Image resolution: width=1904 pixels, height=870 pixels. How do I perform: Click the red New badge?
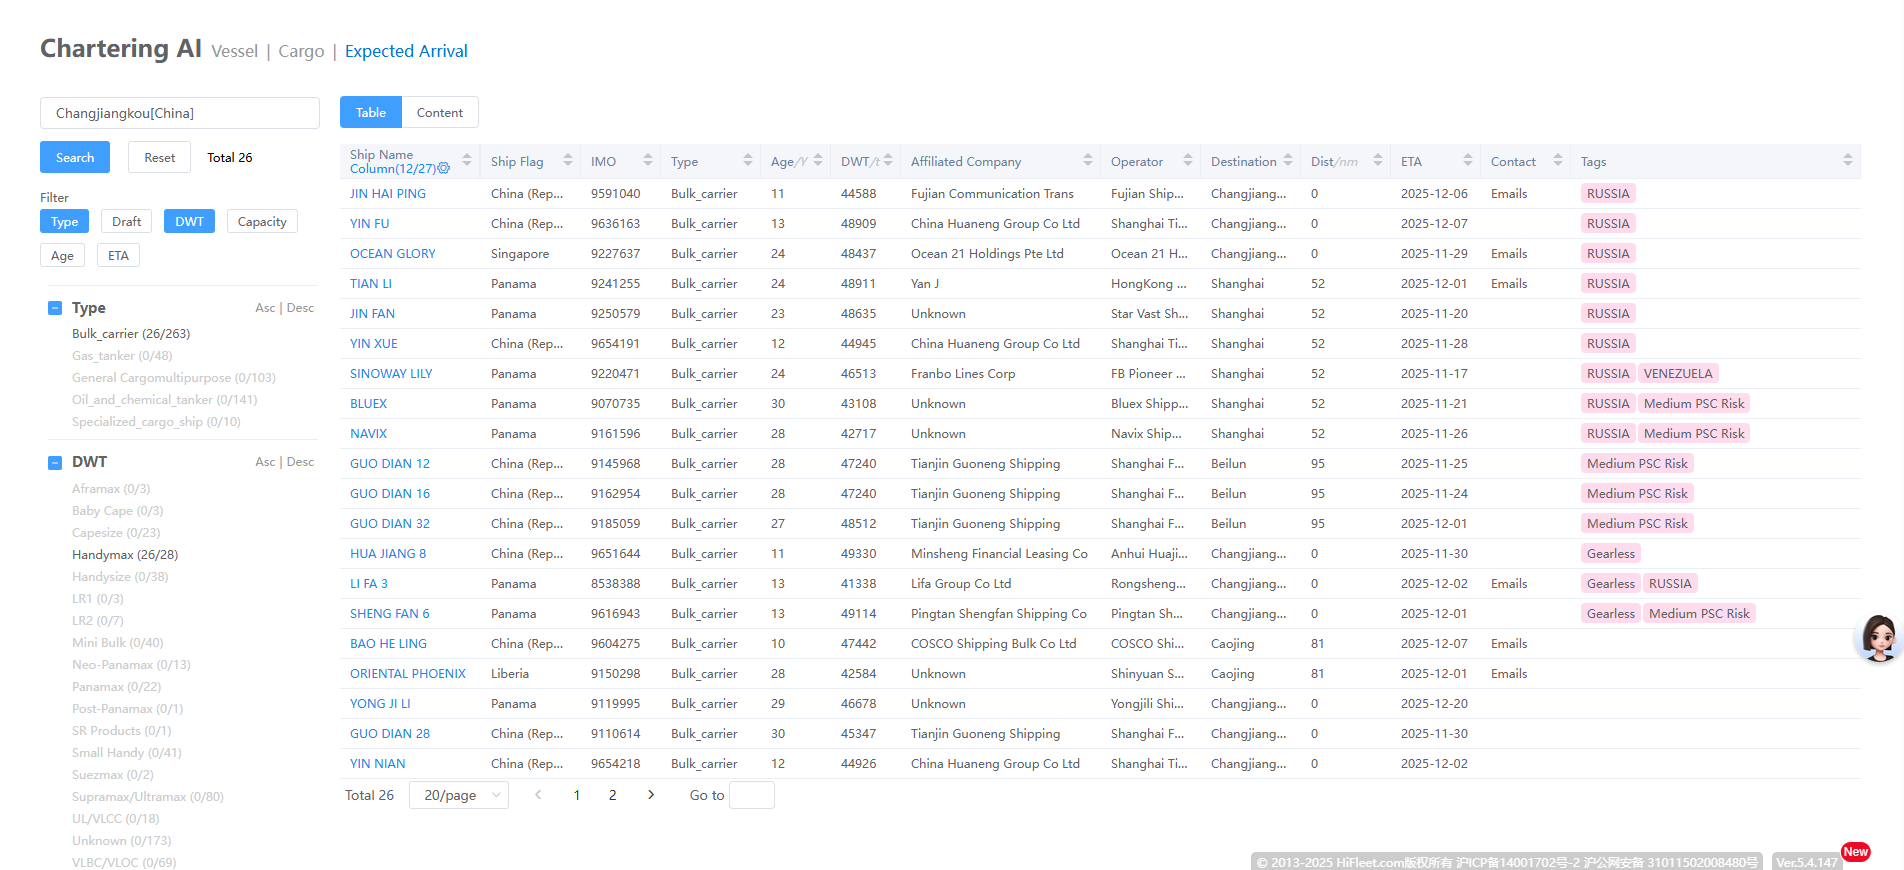click(x=1855, y=852)
